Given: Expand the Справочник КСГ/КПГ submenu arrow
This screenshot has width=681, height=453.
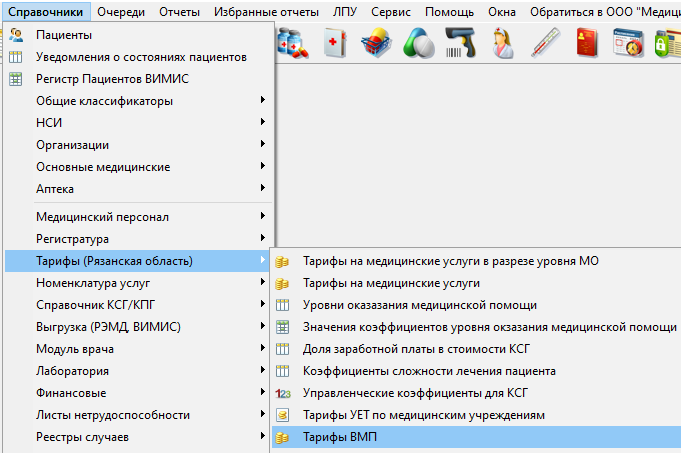Looking at the screenshot, I should (x=263, y=304).
